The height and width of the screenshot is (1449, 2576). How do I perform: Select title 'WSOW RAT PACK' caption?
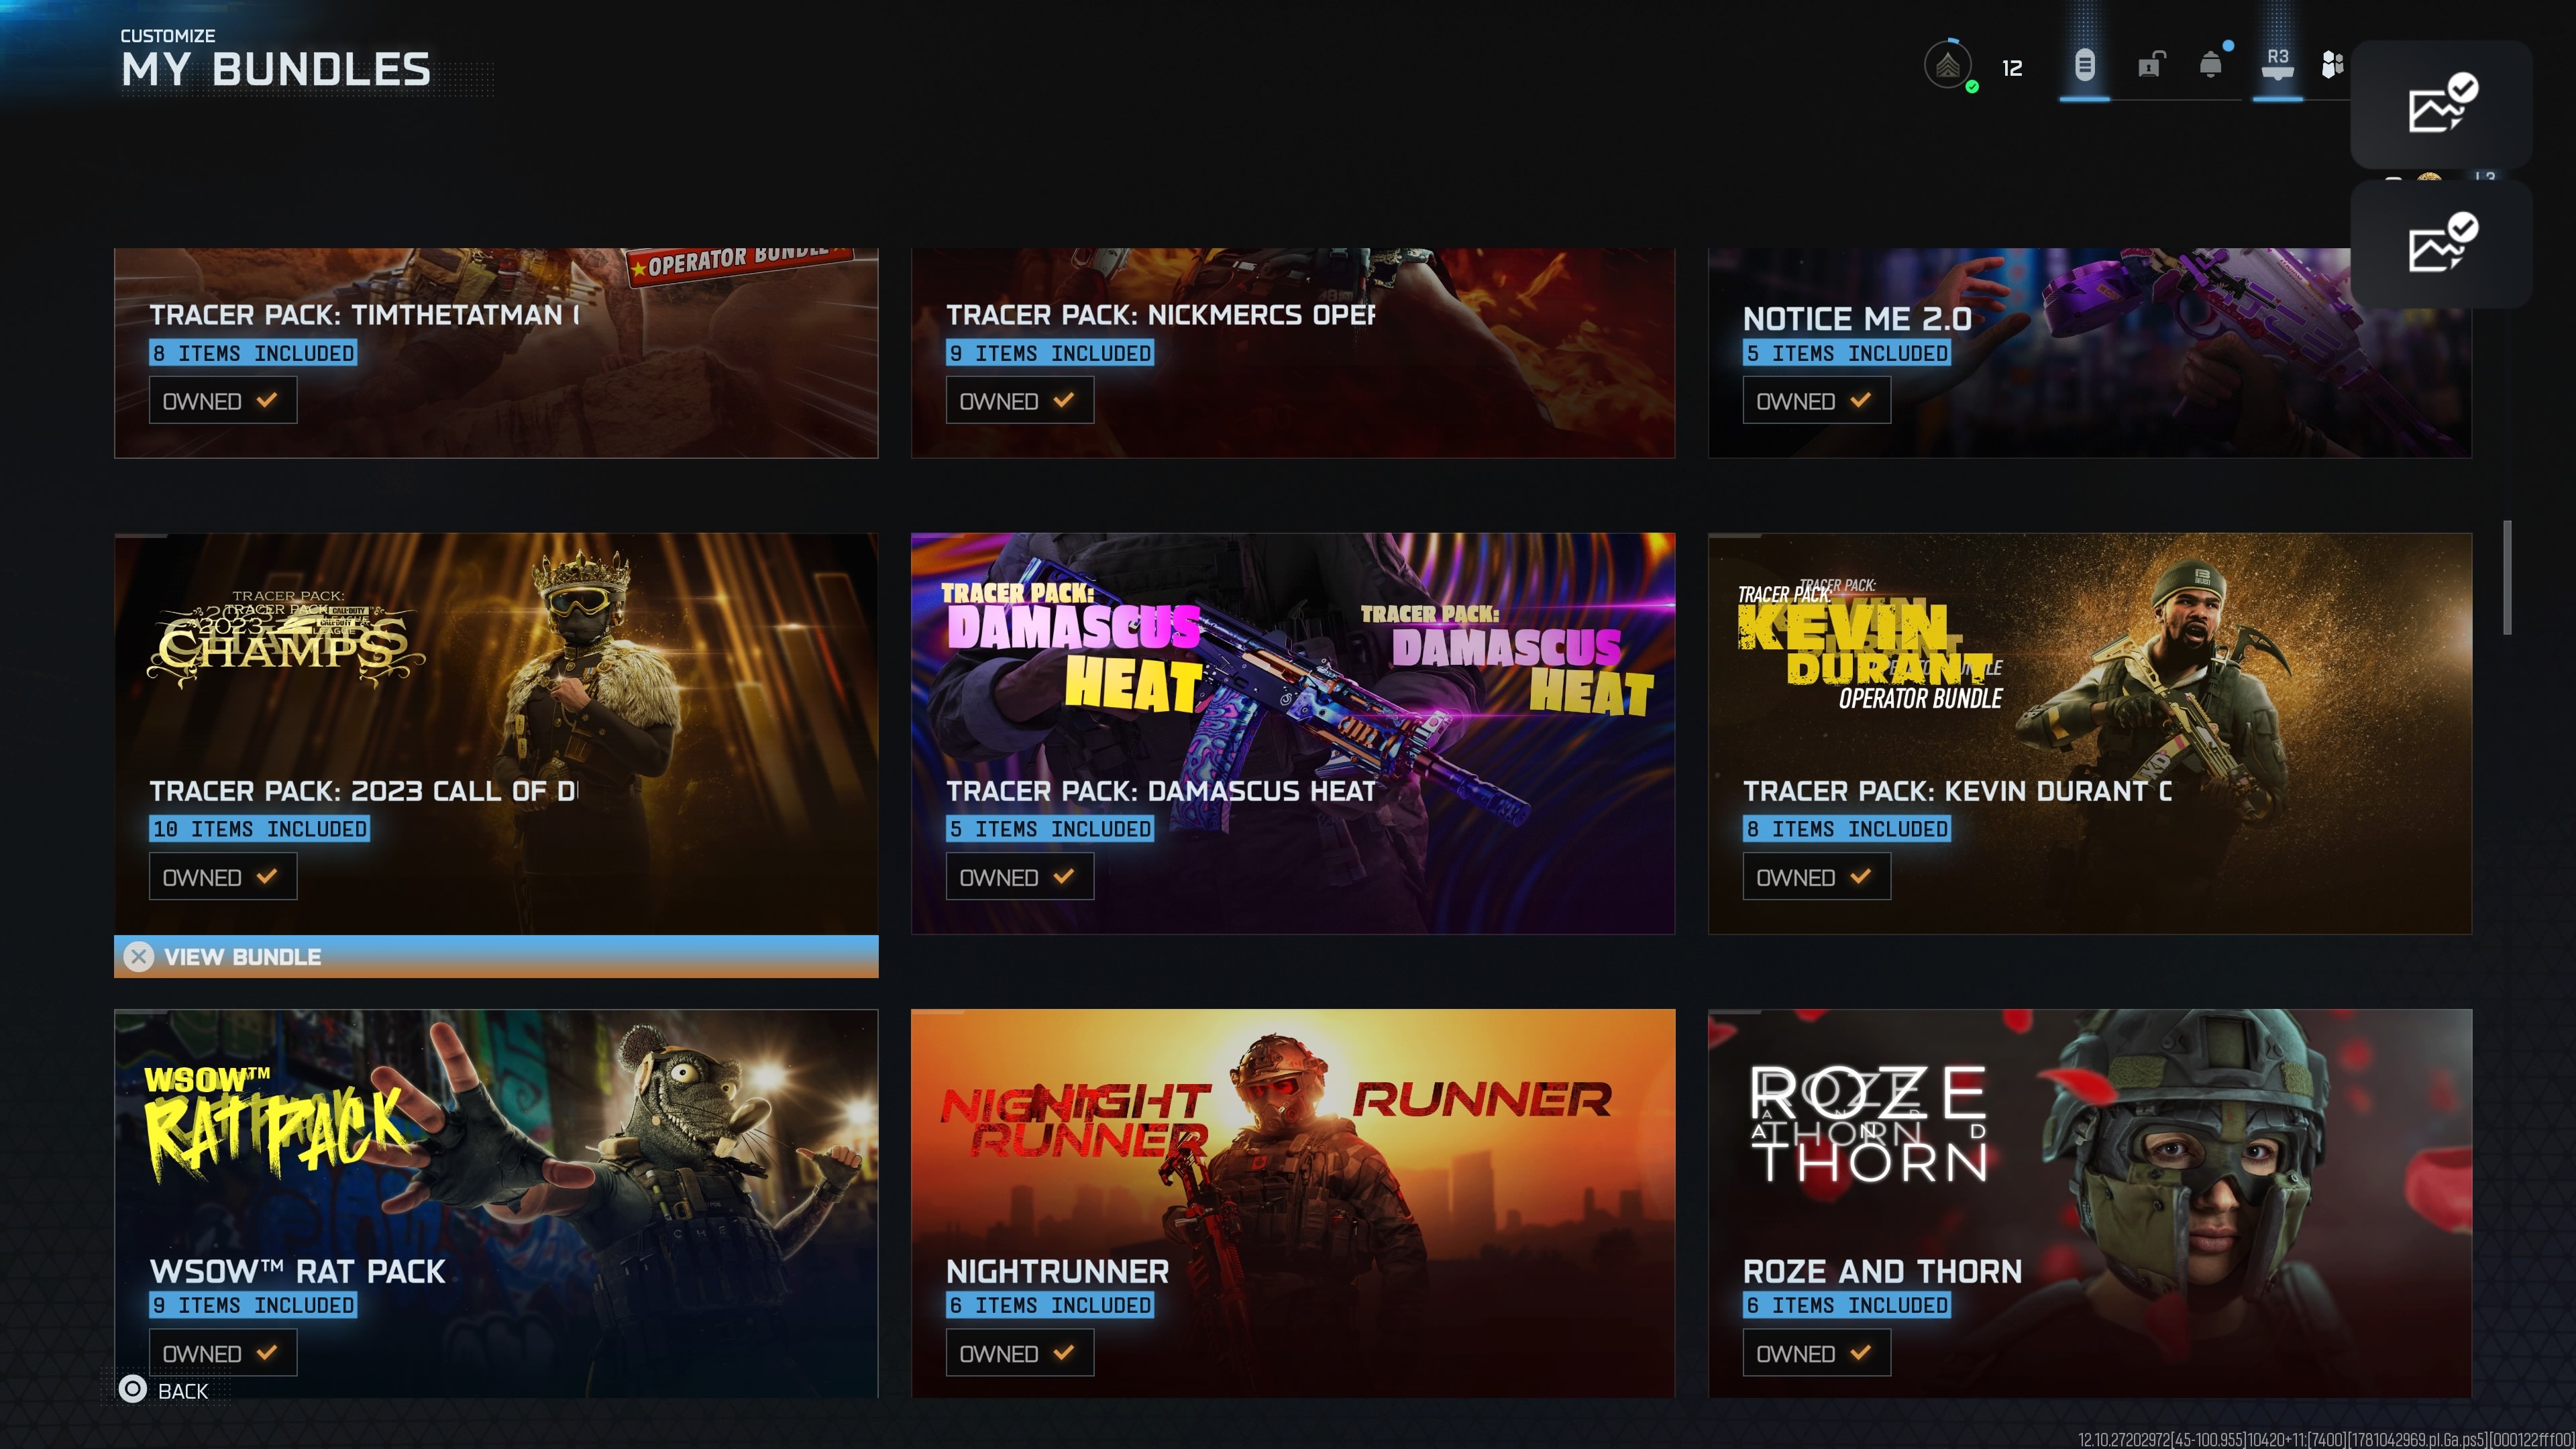(x=298, y=1271)
